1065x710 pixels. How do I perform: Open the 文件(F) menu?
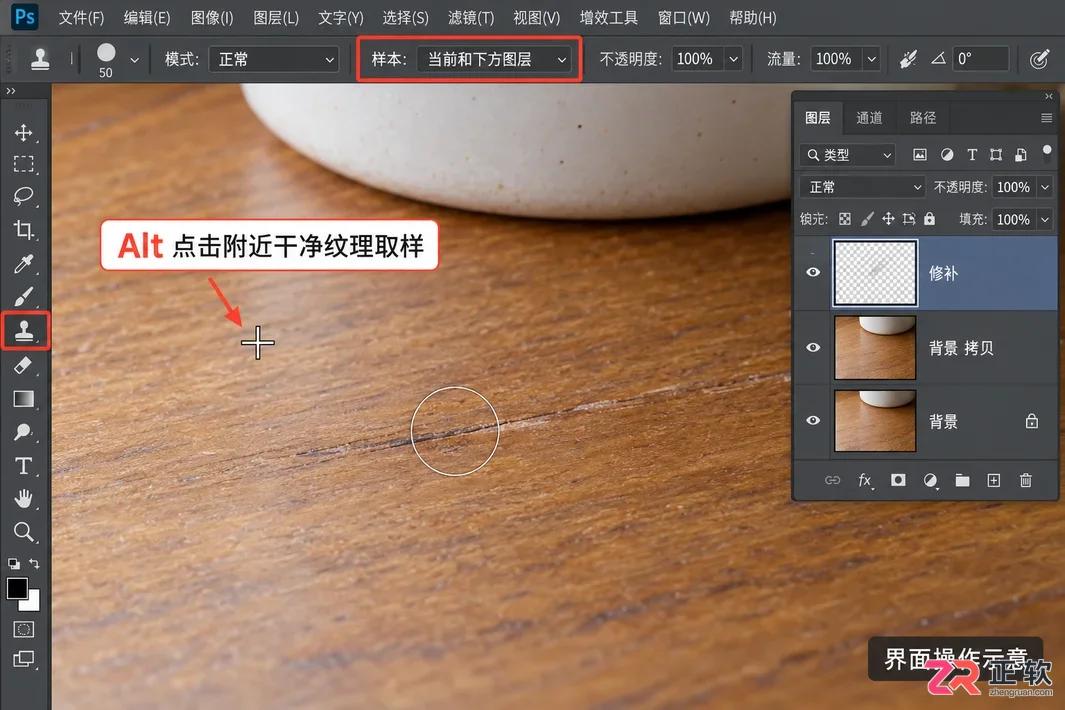(81, 18)
